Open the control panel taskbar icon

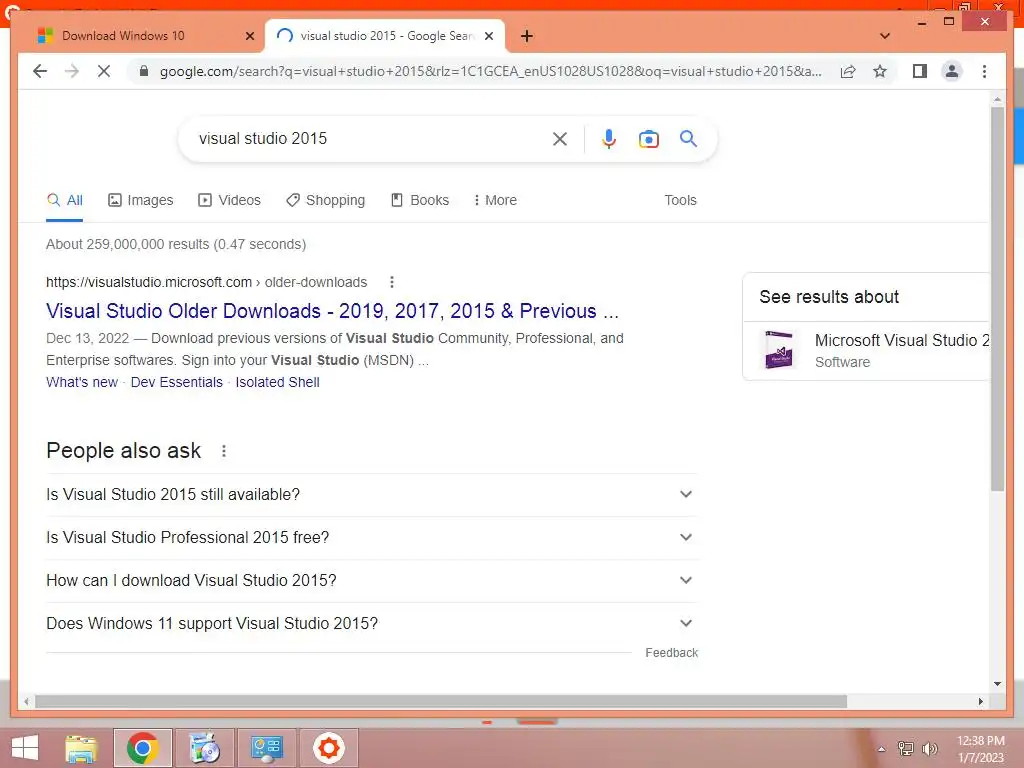click(x=266, y=748)
